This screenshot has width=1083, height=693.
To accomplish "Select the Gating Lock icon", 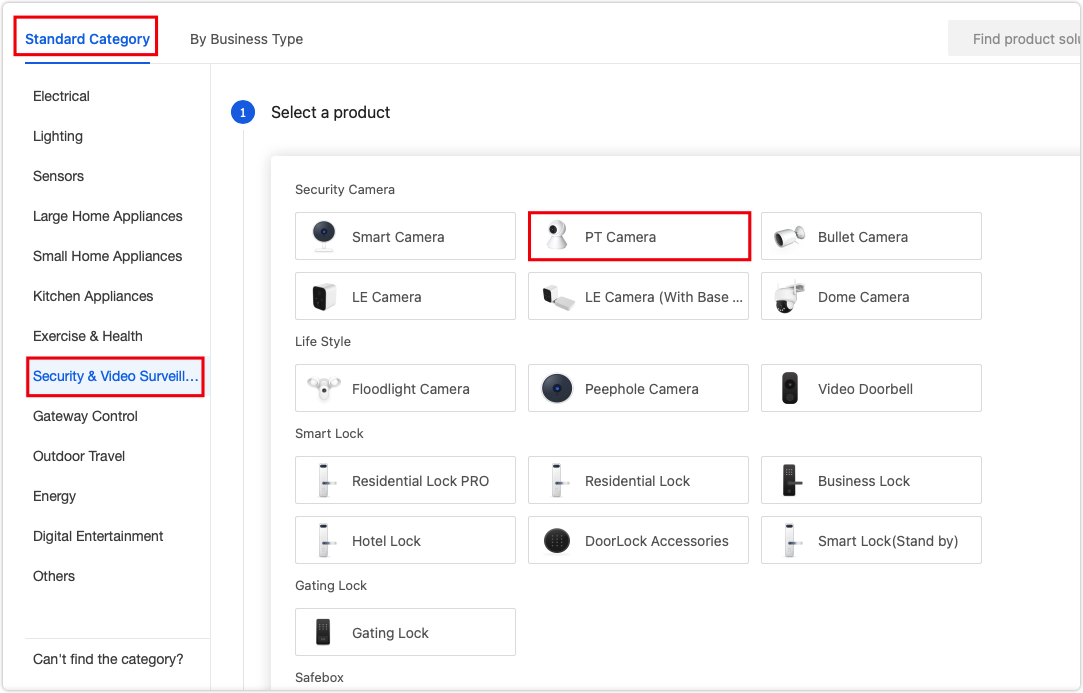I will 321,632.
